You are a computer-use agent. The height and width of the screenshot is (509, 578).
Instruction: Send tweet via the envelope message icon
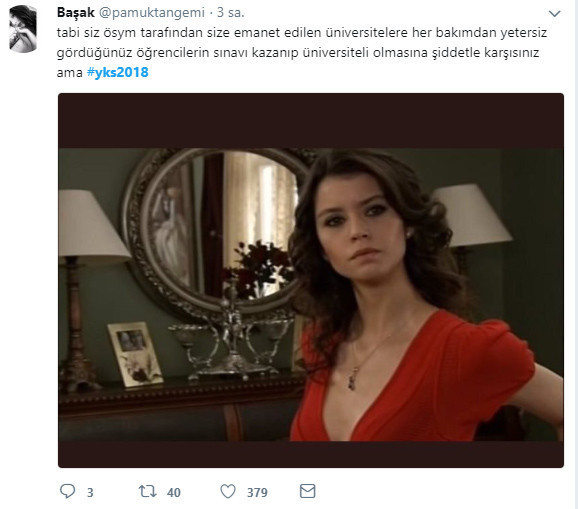tap(307, 491)
